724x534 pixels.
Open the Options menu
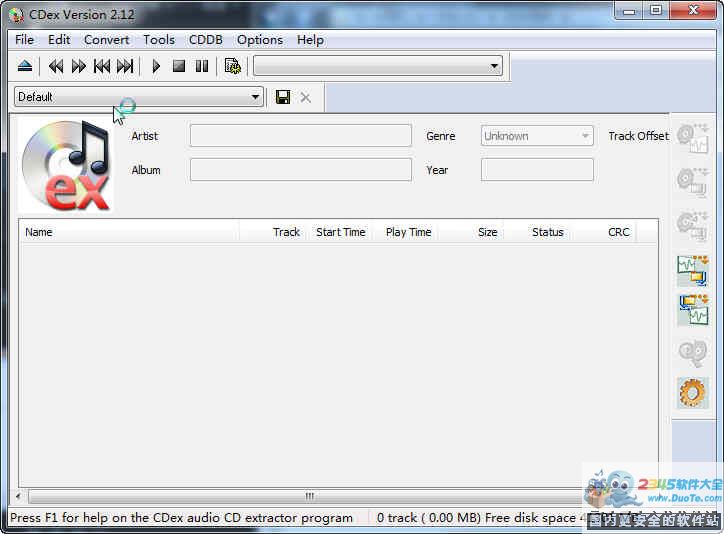click(259, 40)
